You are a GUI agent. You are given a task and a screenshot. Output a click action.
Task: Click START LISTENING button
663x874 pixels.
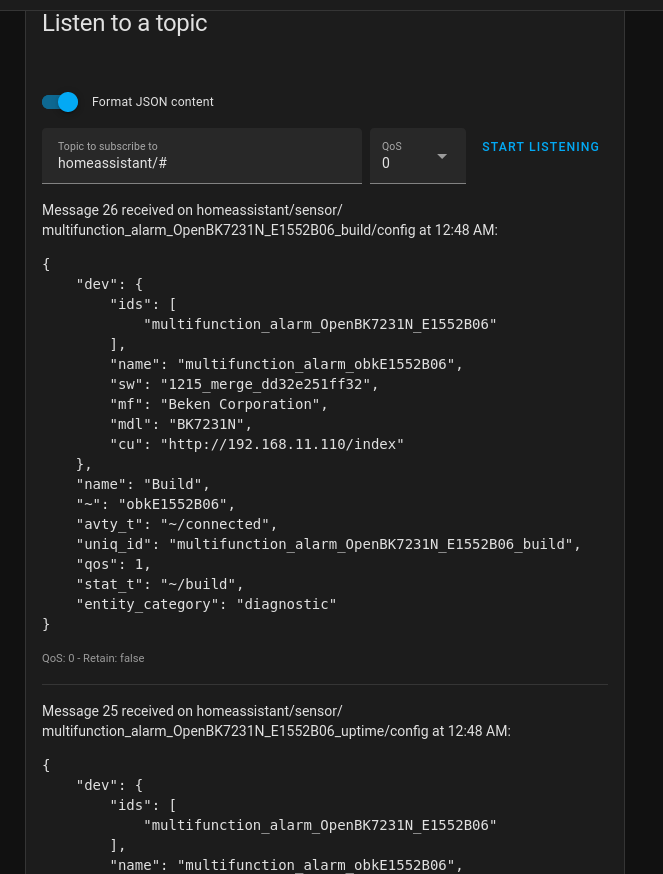pyautogui.click(x=540, y=147)
